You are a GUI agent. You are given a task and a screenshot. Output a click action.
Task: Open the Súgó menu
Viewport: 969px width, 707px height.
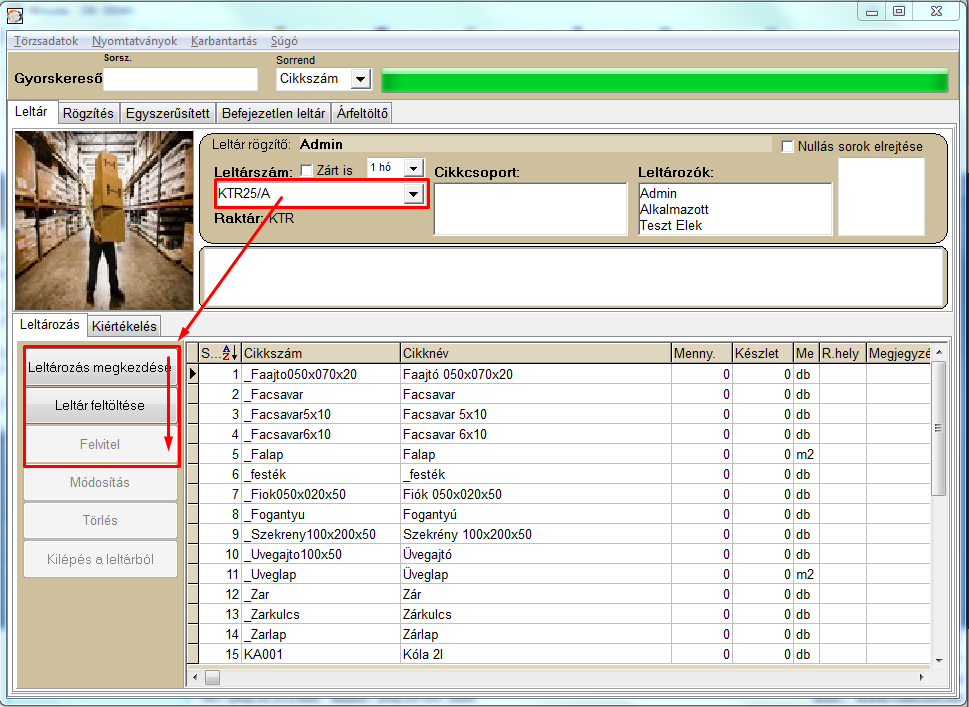[284, 41]
